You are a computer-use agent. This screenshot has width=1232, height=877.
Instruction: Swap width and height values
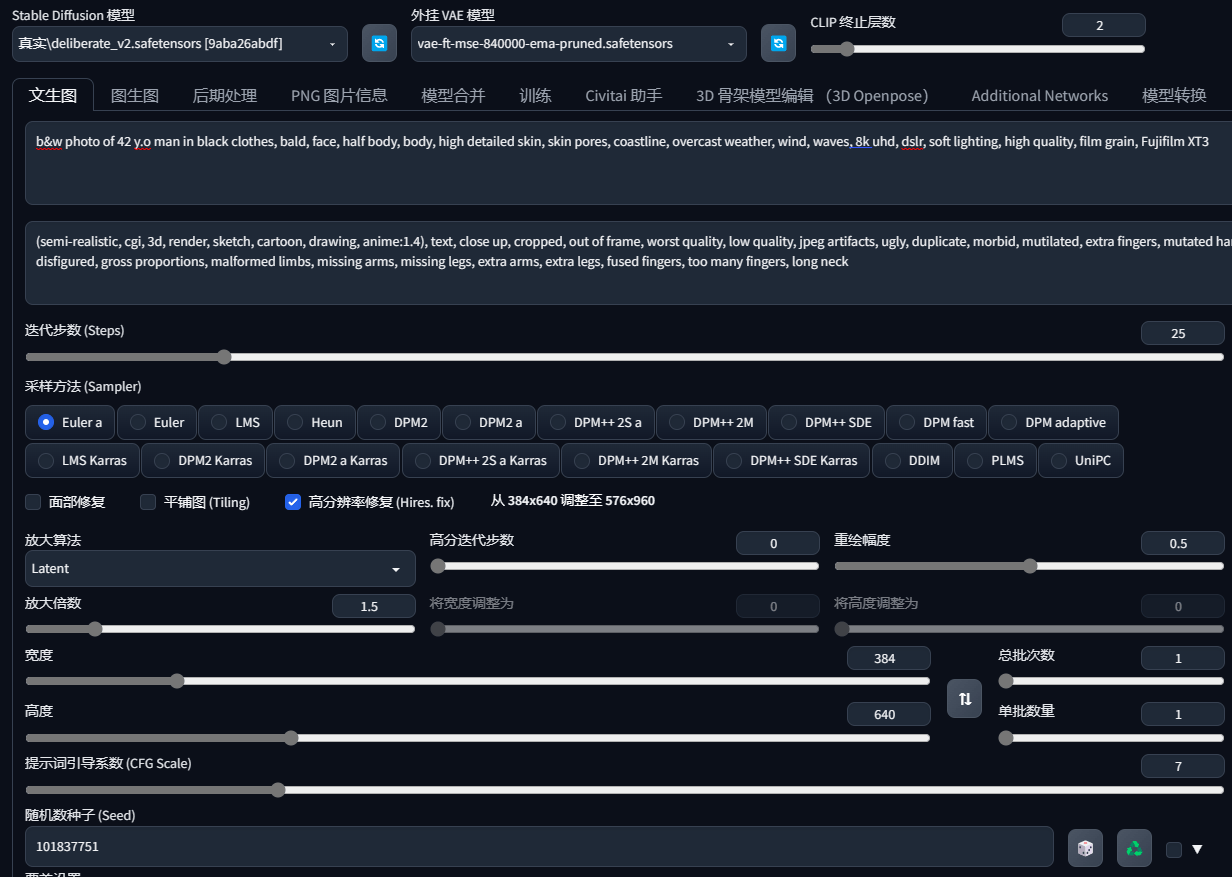[965, 699]
